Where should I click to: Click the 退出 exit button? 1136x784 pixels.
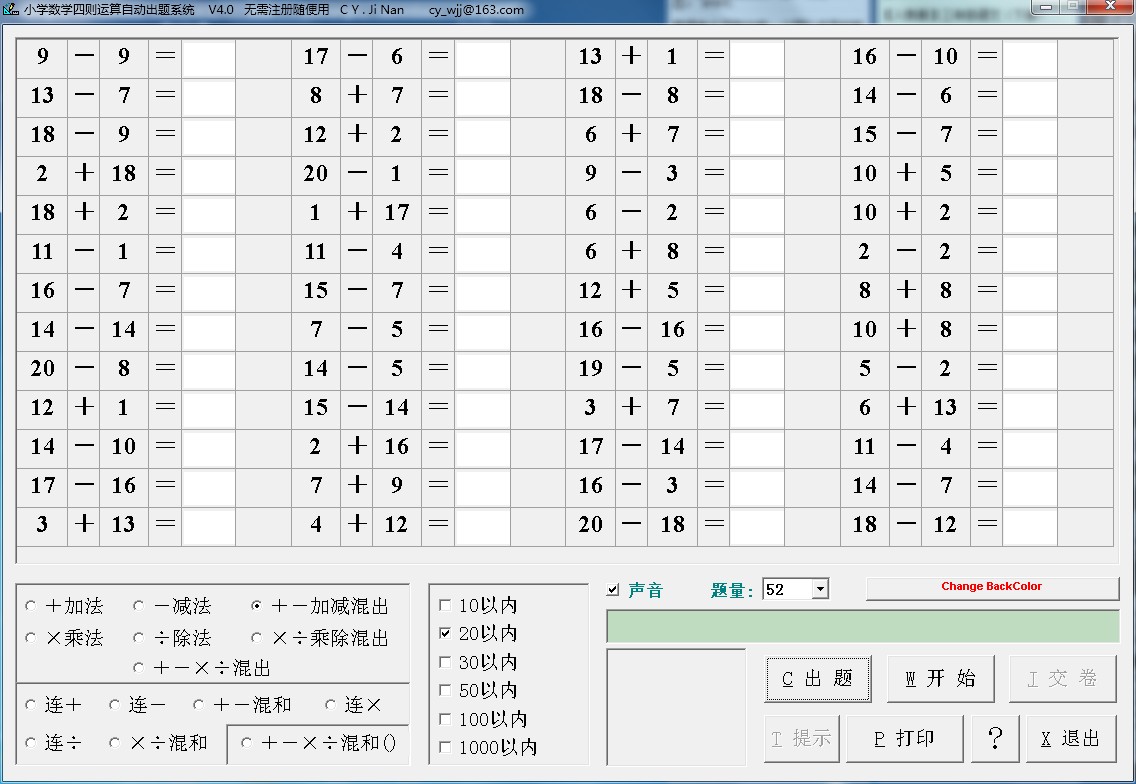1071,739
